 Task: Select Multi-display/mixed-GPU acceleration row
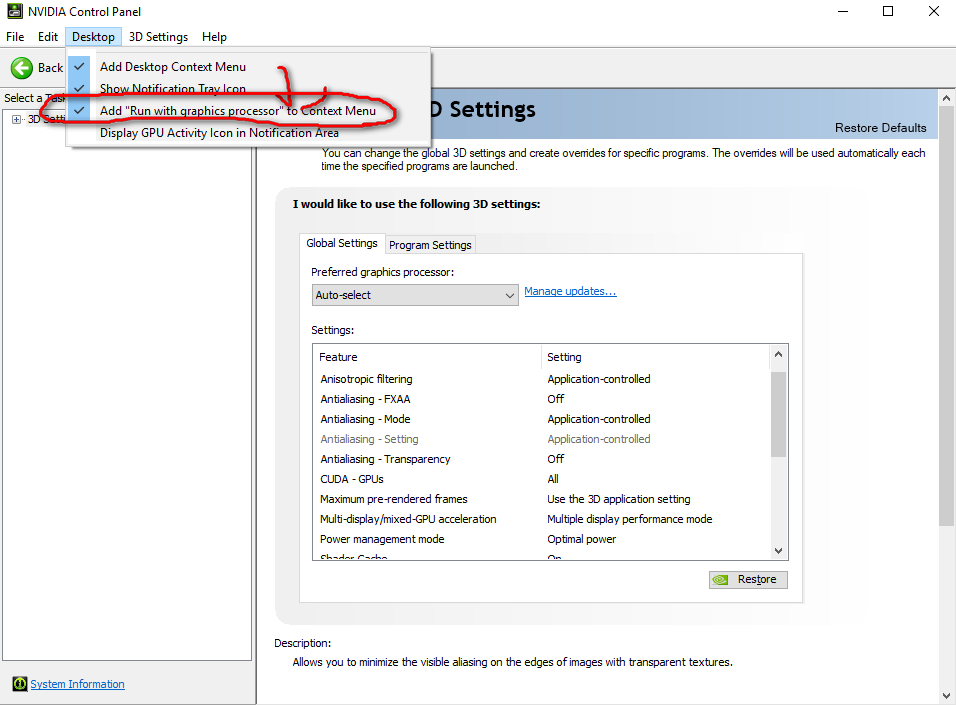click(541, 519)
